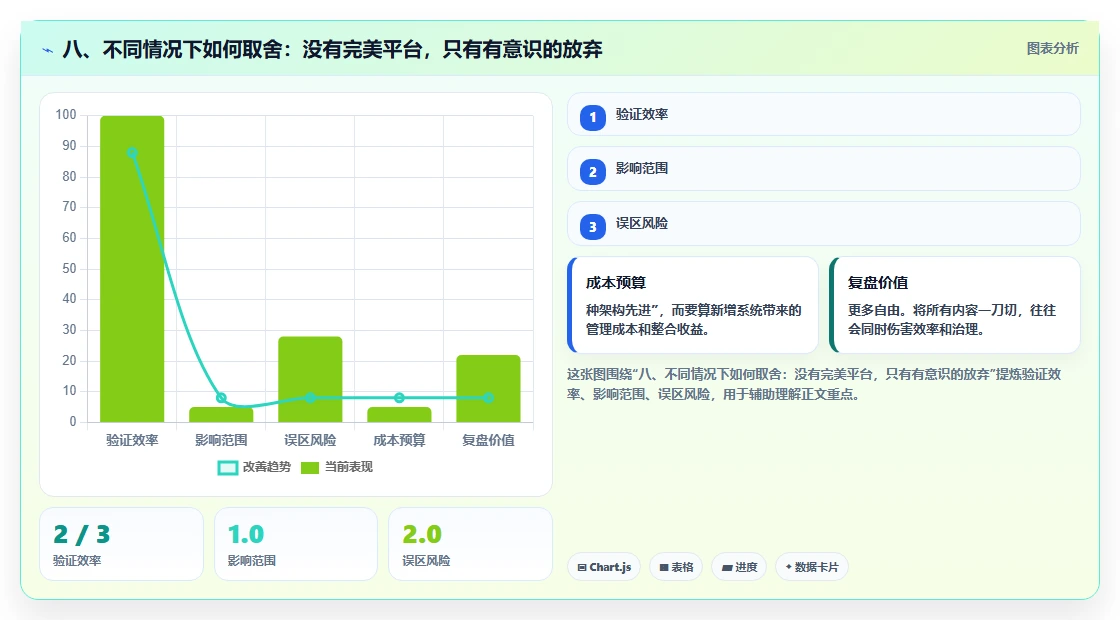Click the 误区风险 x-axis label
Image resolution: width=1120 pixels, height=620 pixels.
310,441
